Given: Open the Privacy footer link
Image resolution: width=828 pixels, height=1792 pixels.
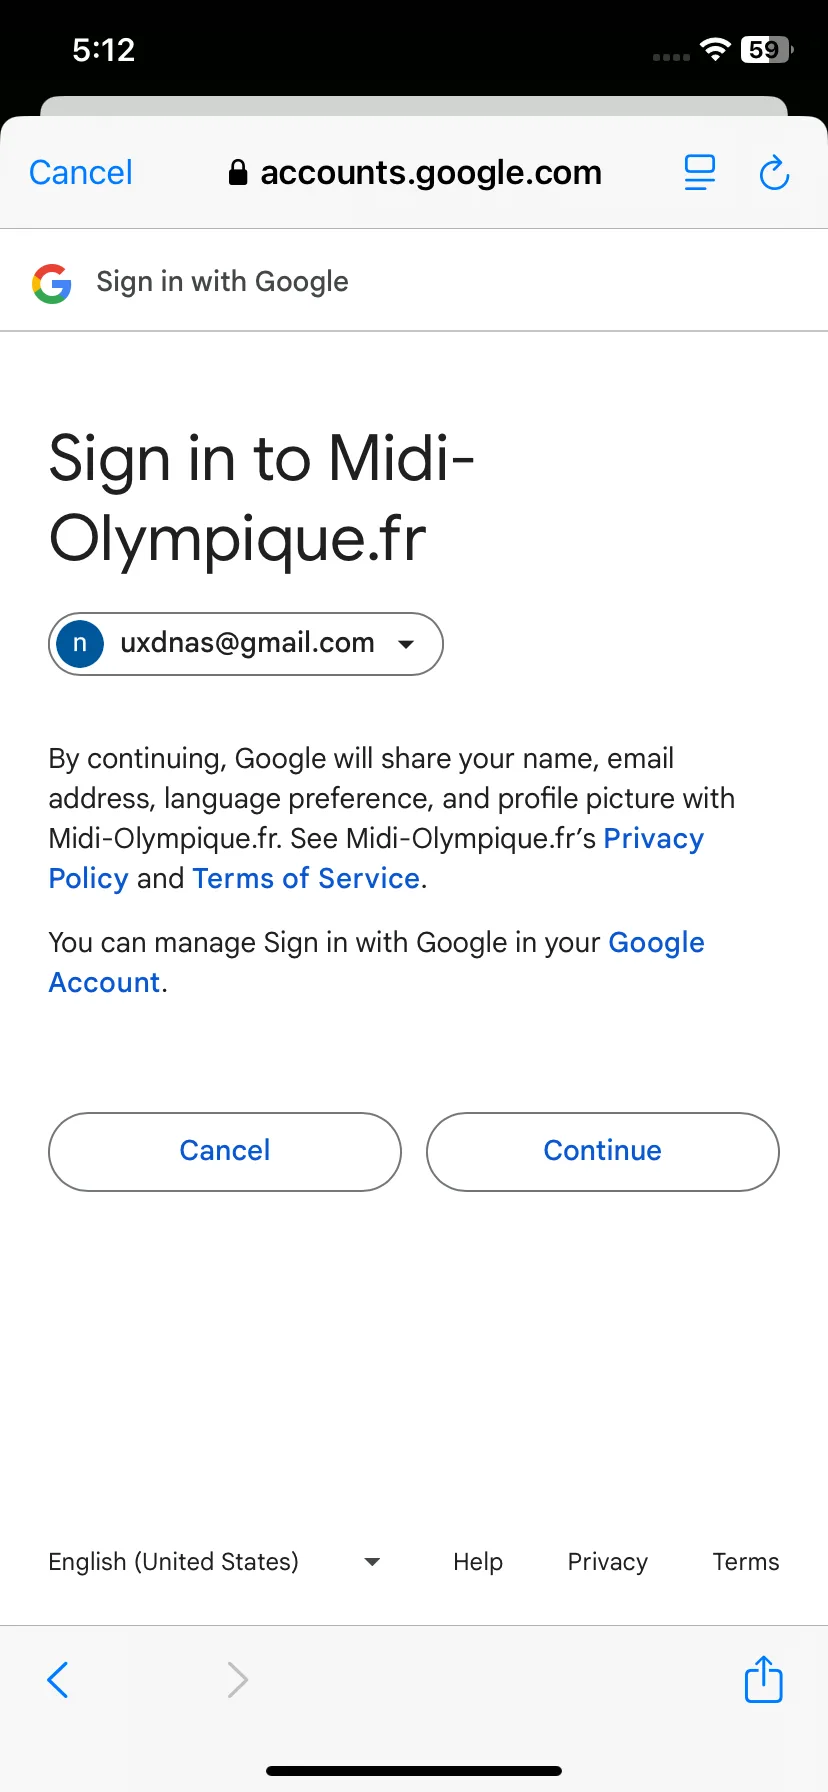Looking at the screenshot, I should pos(608,1562).
